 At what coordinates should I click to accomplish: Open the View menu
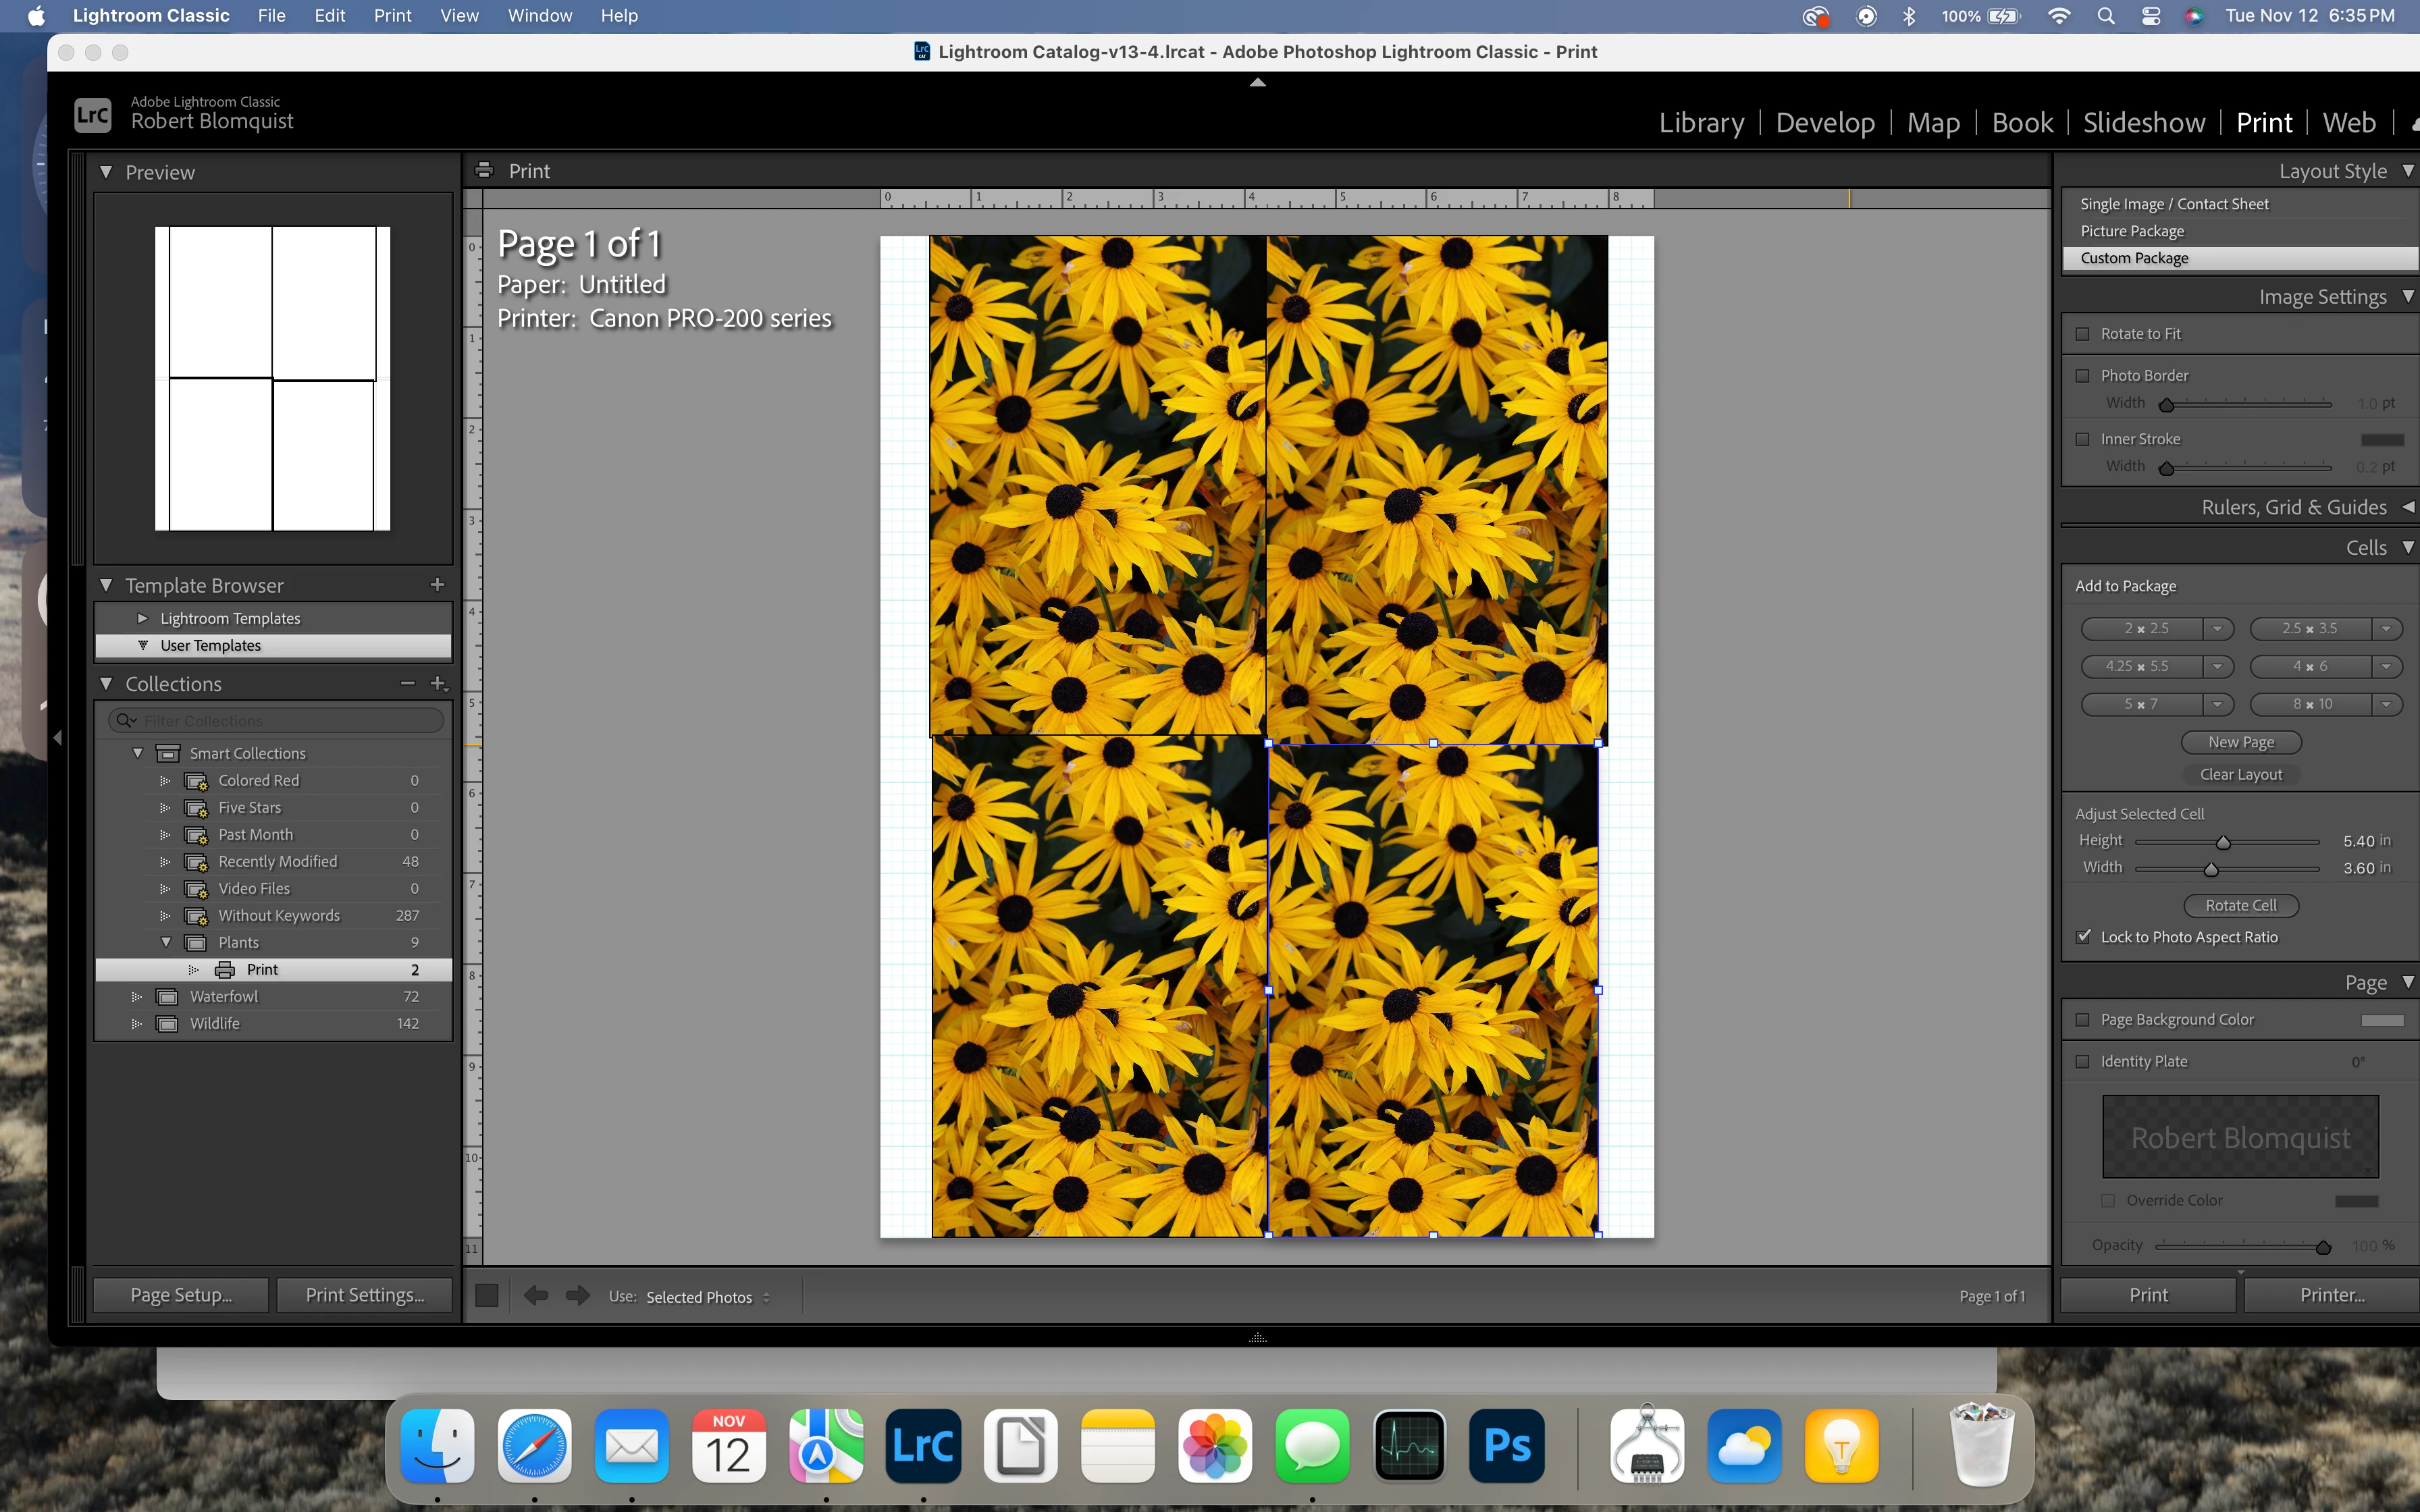[x=459, y=16]
